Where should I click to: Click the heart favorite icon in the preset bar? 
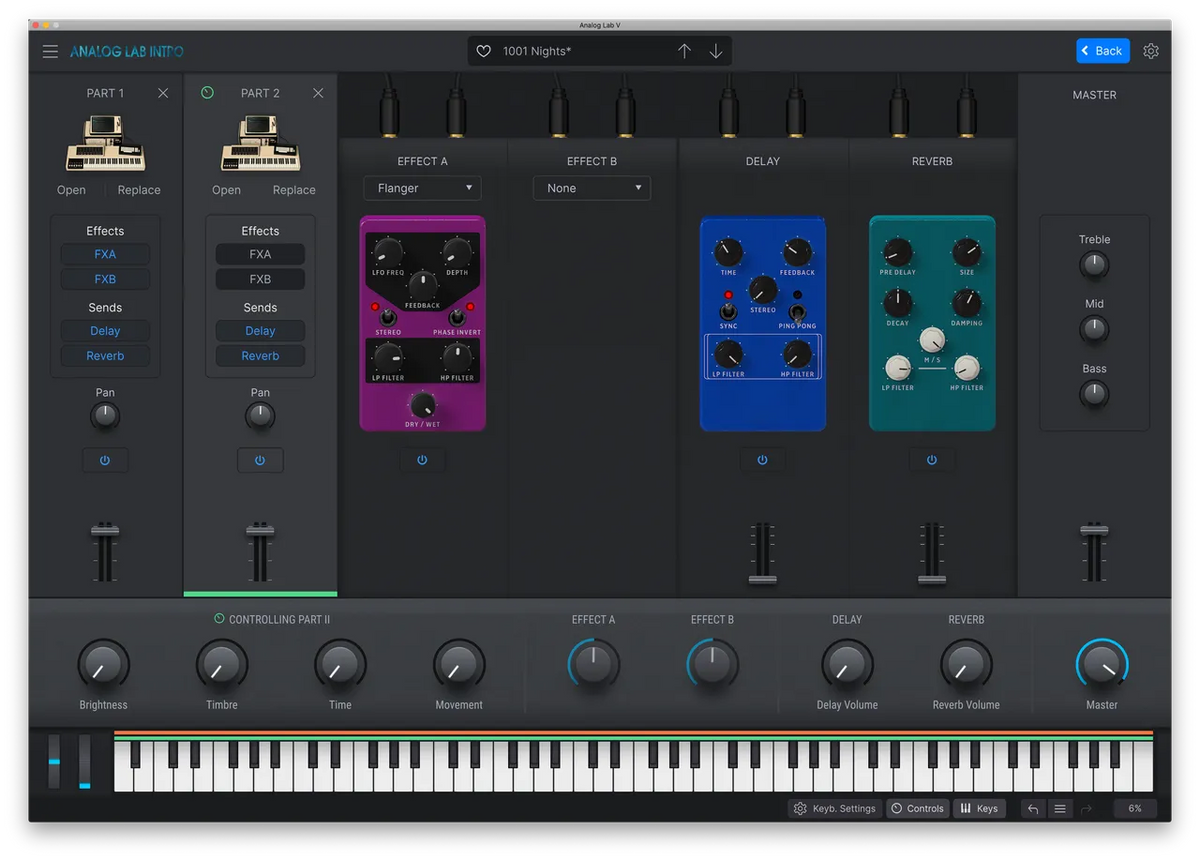pos(484,50)
